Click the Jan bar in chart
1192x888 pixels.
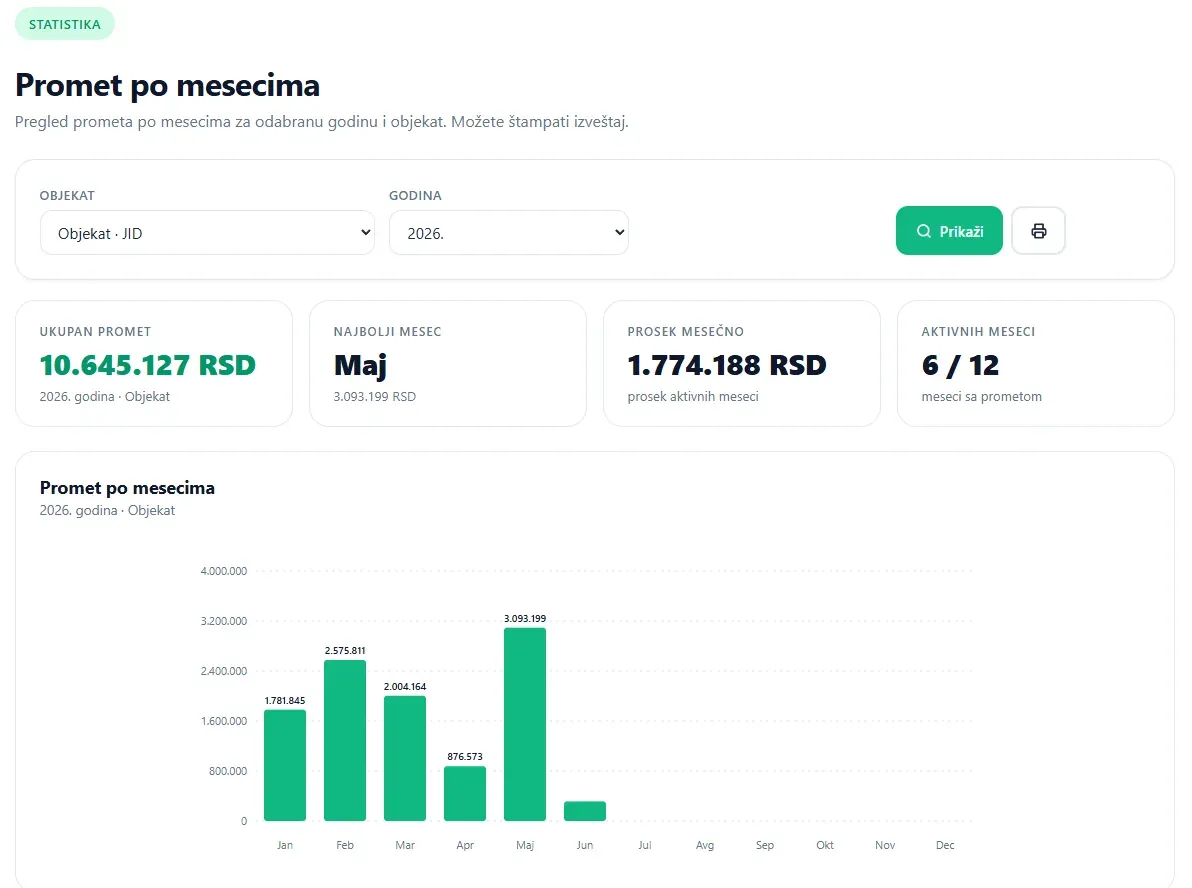pos(285,765)
